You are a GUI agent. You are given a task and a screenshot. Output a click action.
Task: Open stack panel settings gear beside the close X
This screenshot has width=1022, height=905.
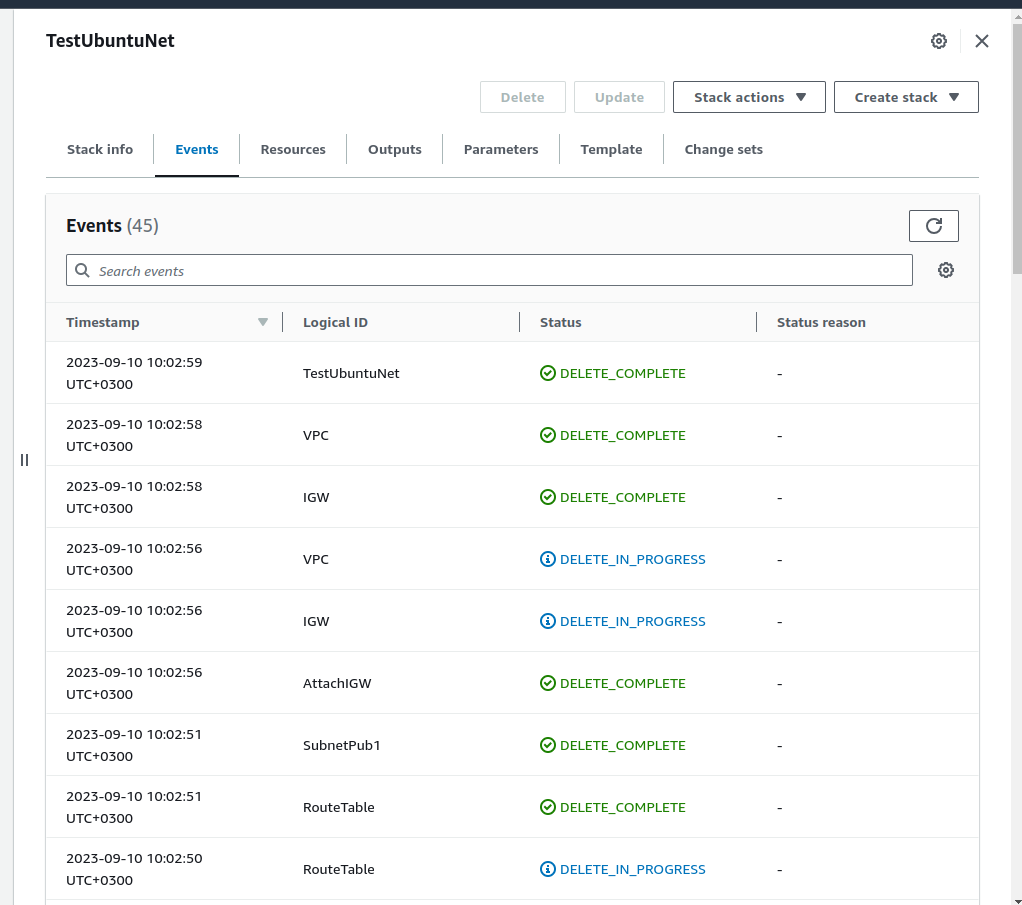[x=939, y=41]
